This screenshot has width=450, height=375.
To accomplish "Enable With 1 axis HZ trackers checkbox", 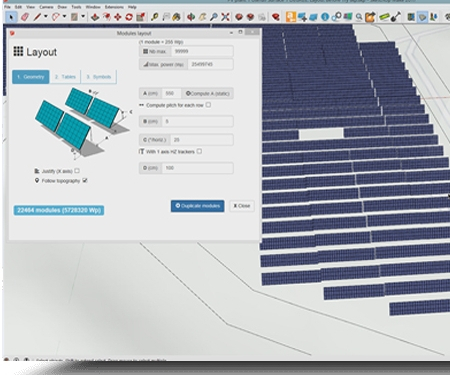I will [x=199, y=151].
